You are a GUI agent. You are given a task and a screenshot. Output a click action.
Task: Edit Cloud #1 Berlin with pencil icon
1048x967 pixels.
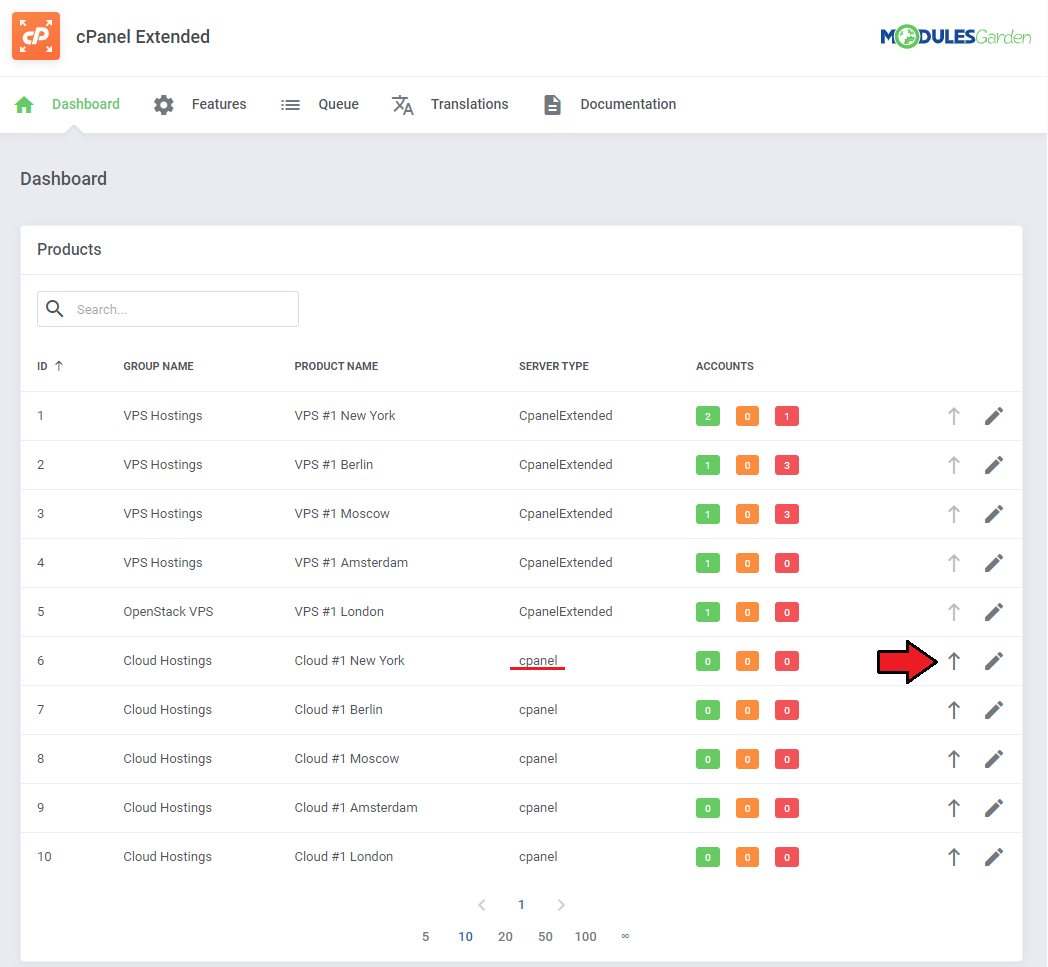pos(994,710)
